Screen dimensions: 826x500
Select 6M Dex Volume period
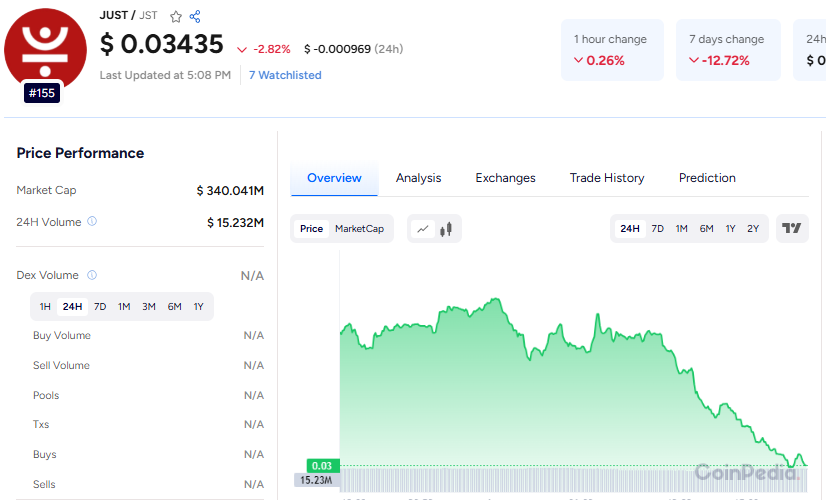click(174, 307)
